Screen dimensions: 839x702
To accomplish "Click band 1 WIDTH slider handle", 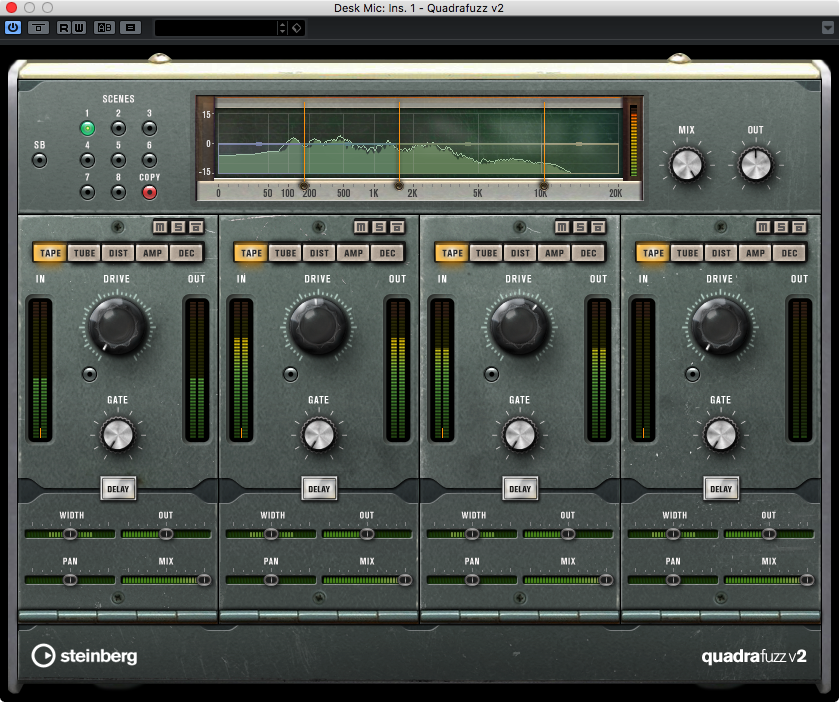I will [x=70, y=534].
